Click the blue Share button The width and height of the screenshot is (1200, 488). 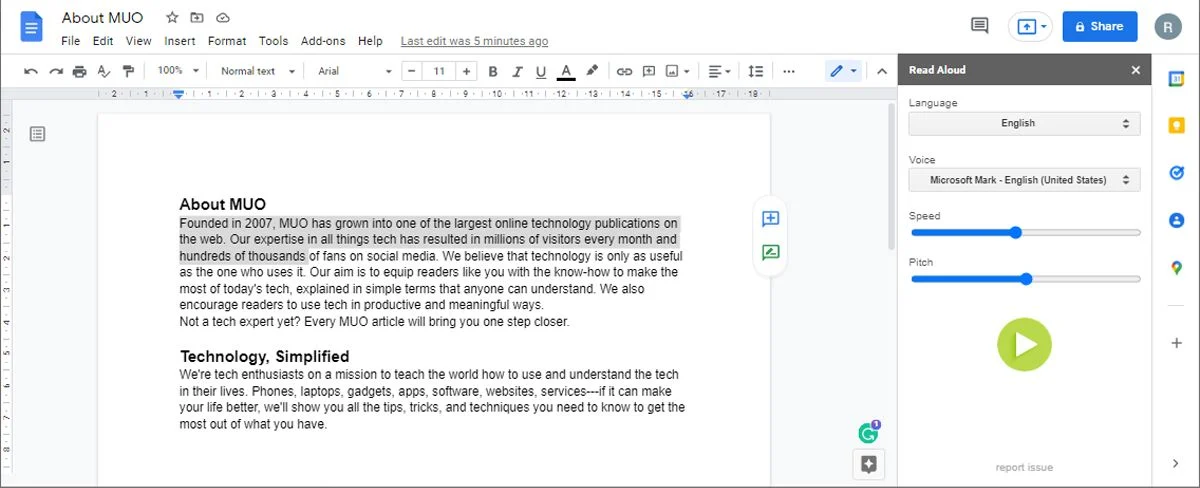(x=1099, y=27)
